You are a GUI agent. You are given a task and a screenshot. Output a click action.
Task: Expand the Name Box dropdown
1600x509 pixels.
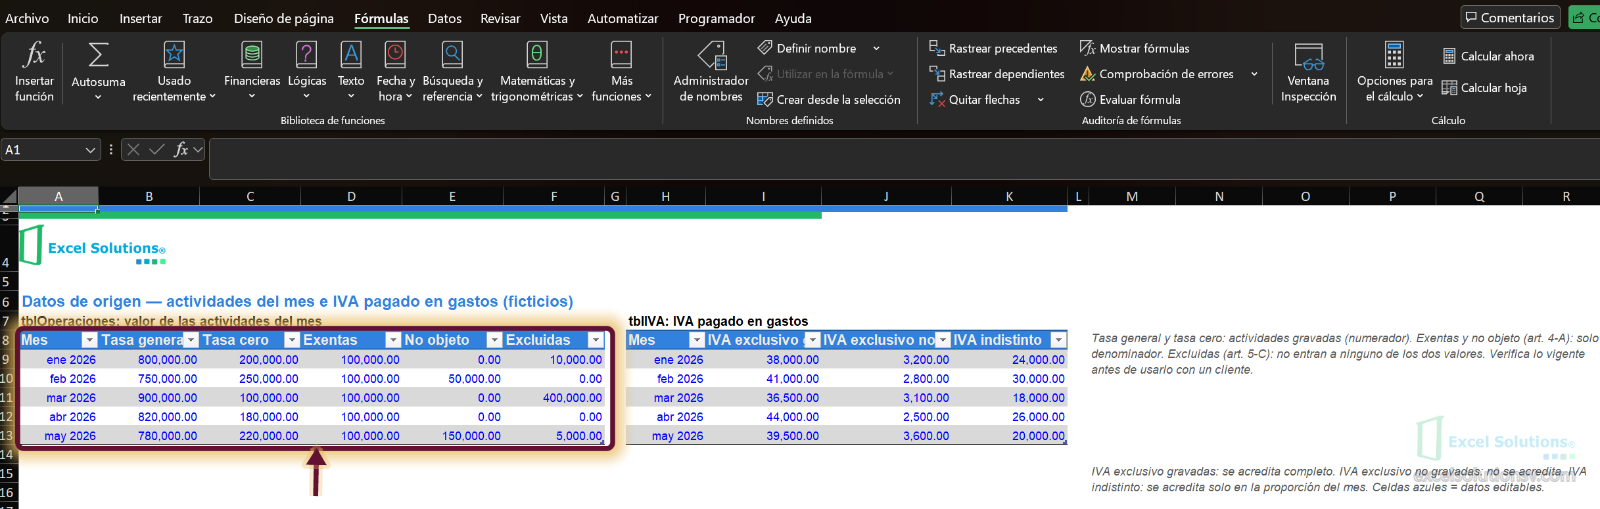pos(90,150)
